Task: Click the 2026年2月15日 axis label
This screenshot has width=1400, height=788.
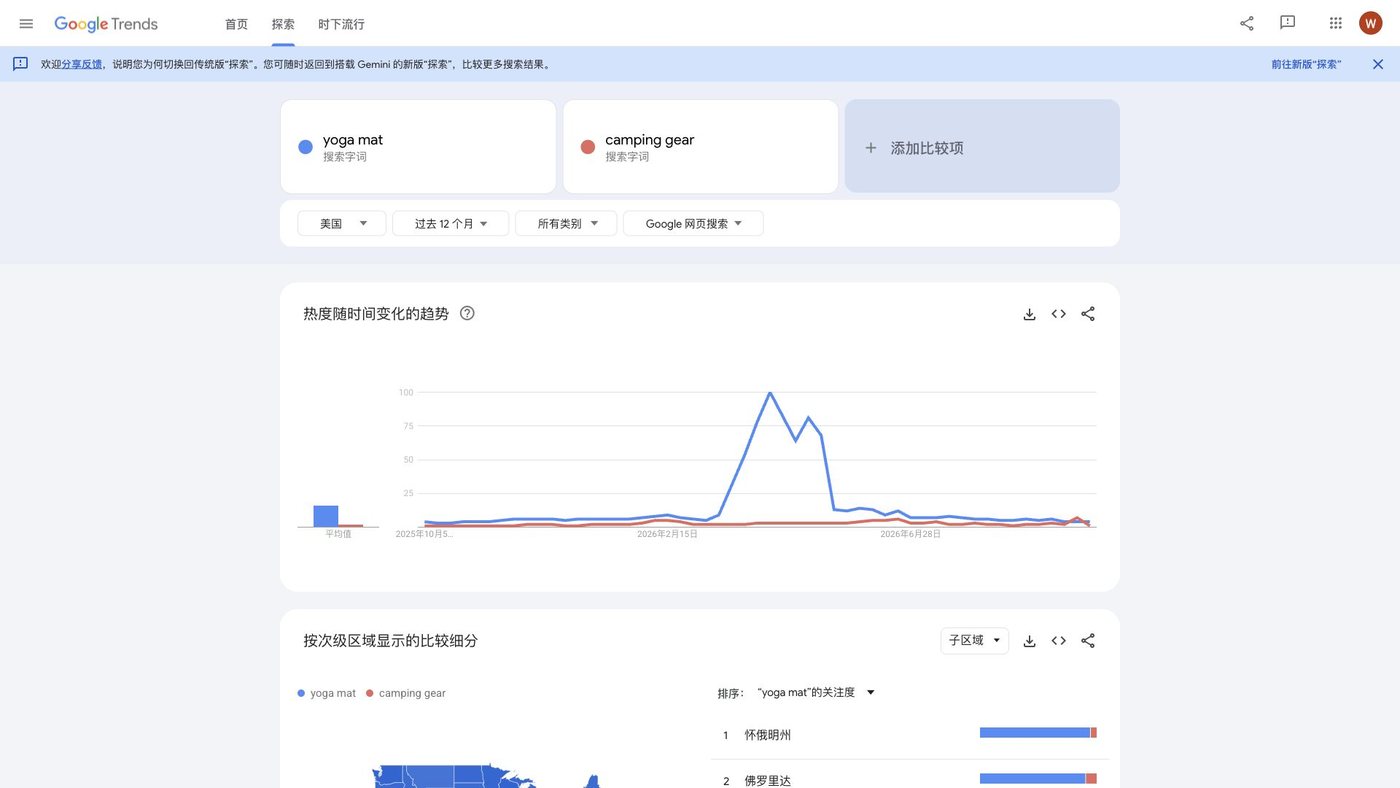Action: (x=667, y=534)
